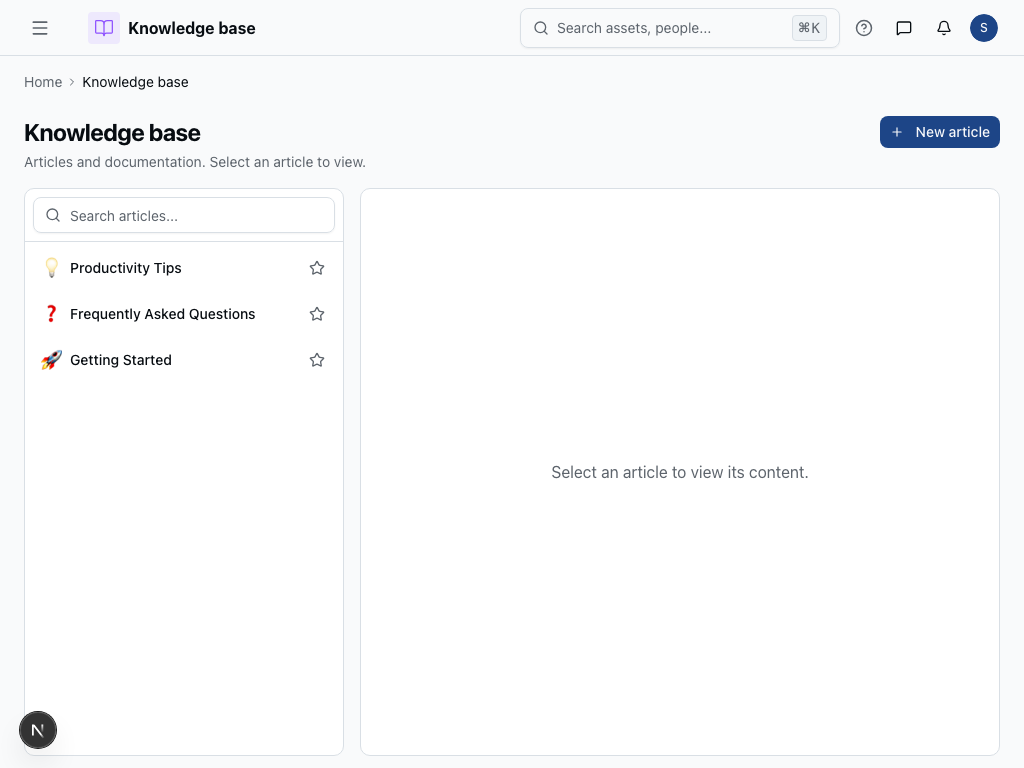Click the ⌘K shortcut badge
The width and height of the screenshot is (1024, 768).
coord(809,28)
